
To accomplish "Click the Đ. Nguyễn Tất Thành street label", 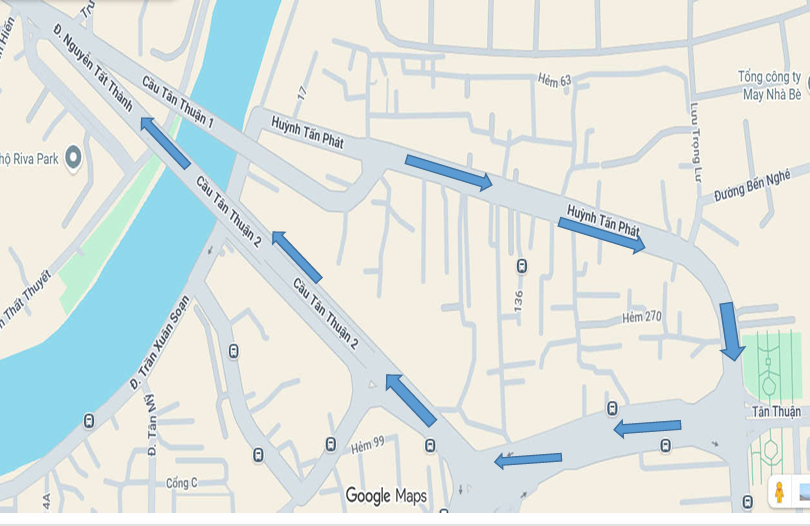I will (93, 67).
